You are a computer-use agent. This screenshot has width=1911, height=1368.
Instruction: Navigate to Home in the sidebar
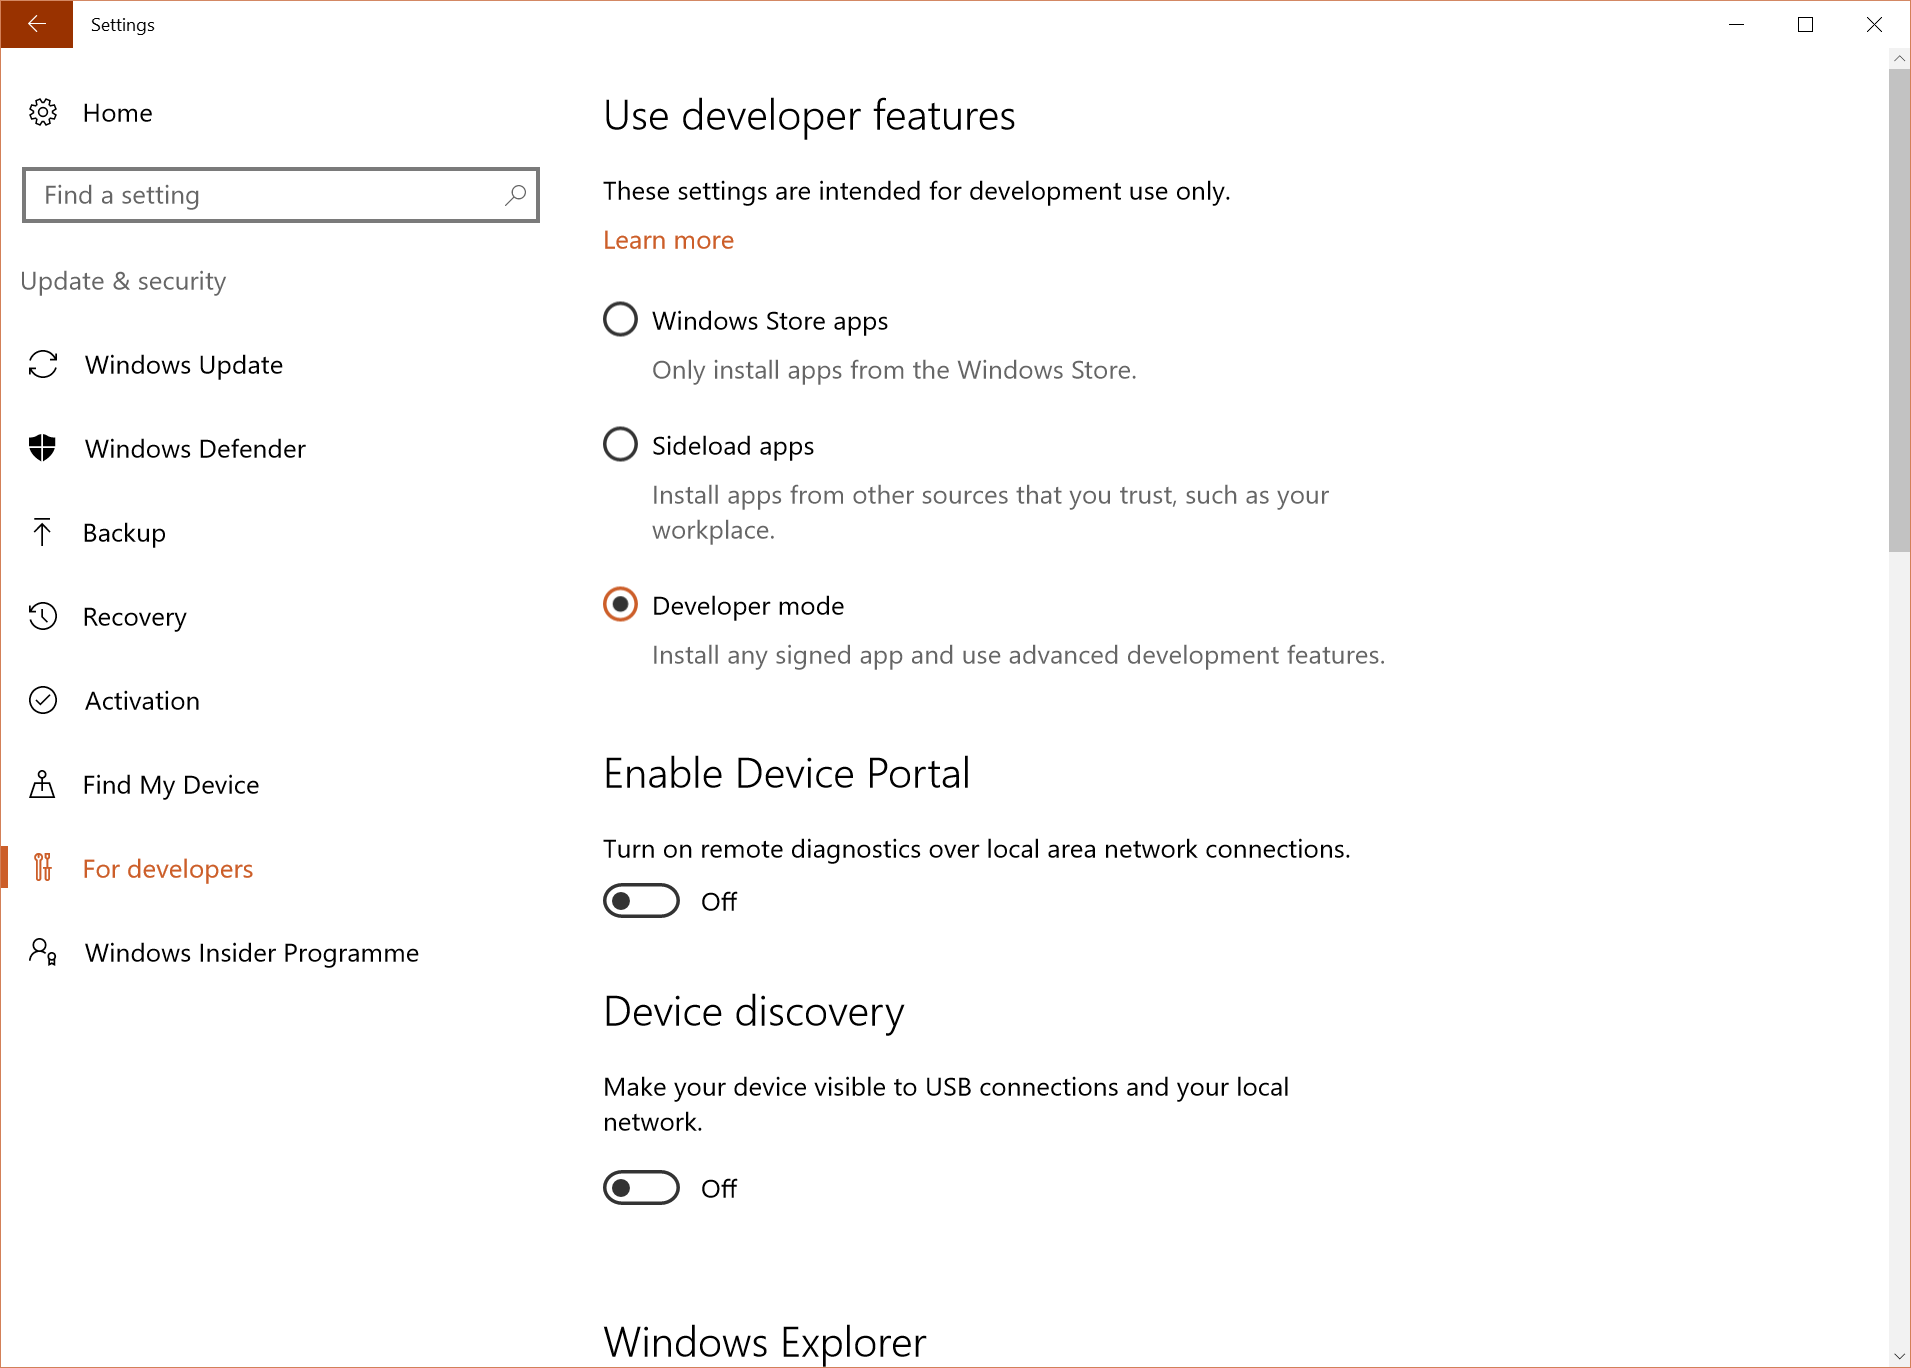click(x=117, y=112)
